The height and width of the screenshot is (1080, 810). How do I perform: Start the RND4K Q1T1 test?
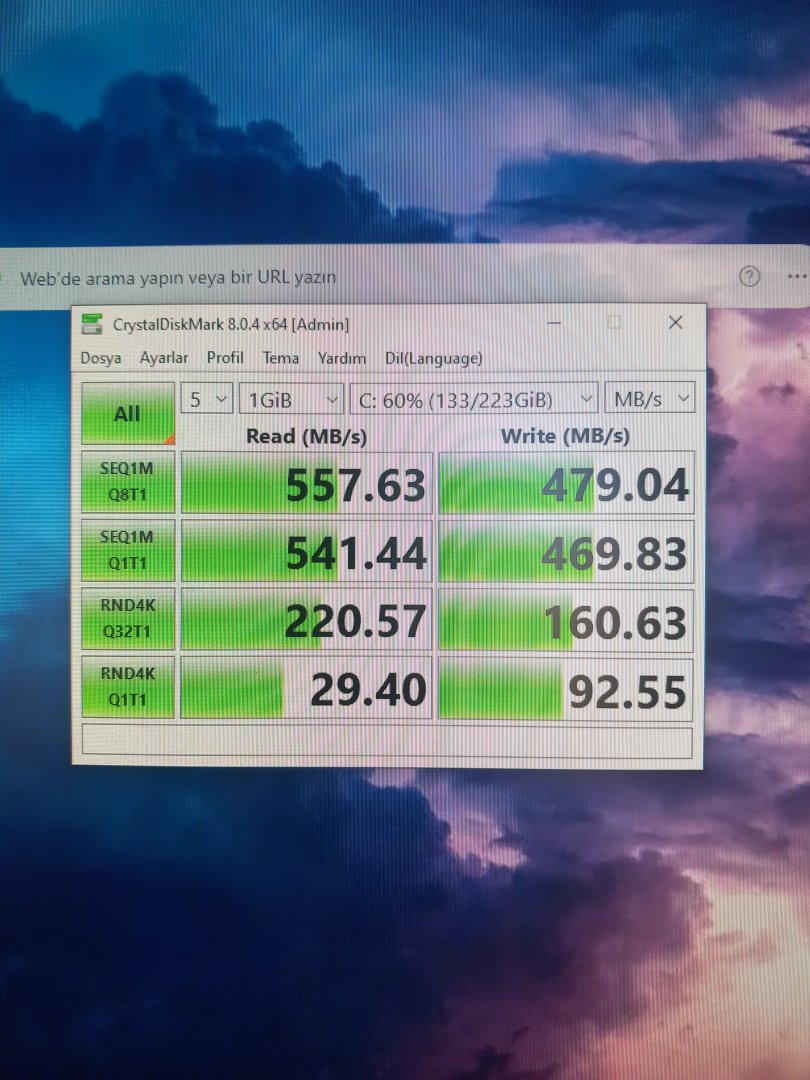[x=127, y=686]
